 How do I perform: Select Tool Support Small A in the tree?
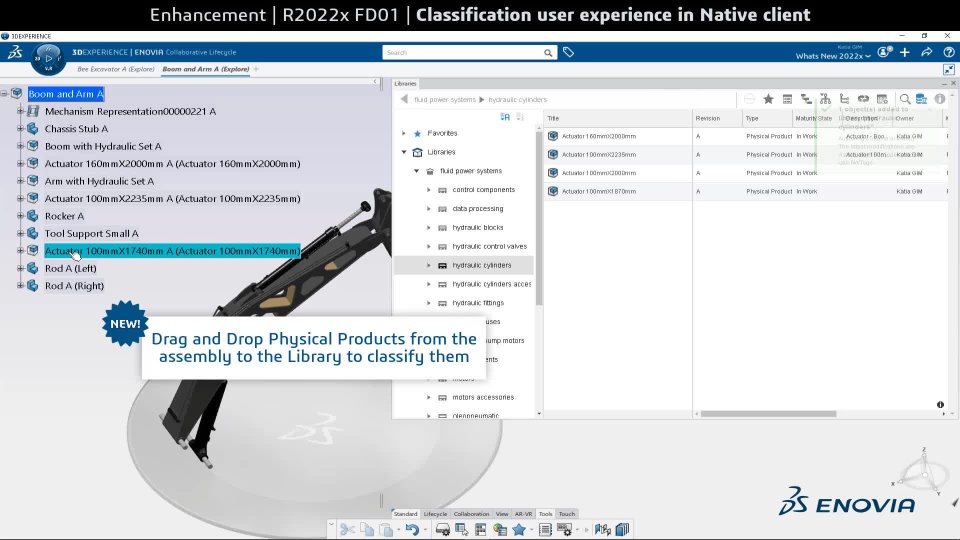click(91, 233)
